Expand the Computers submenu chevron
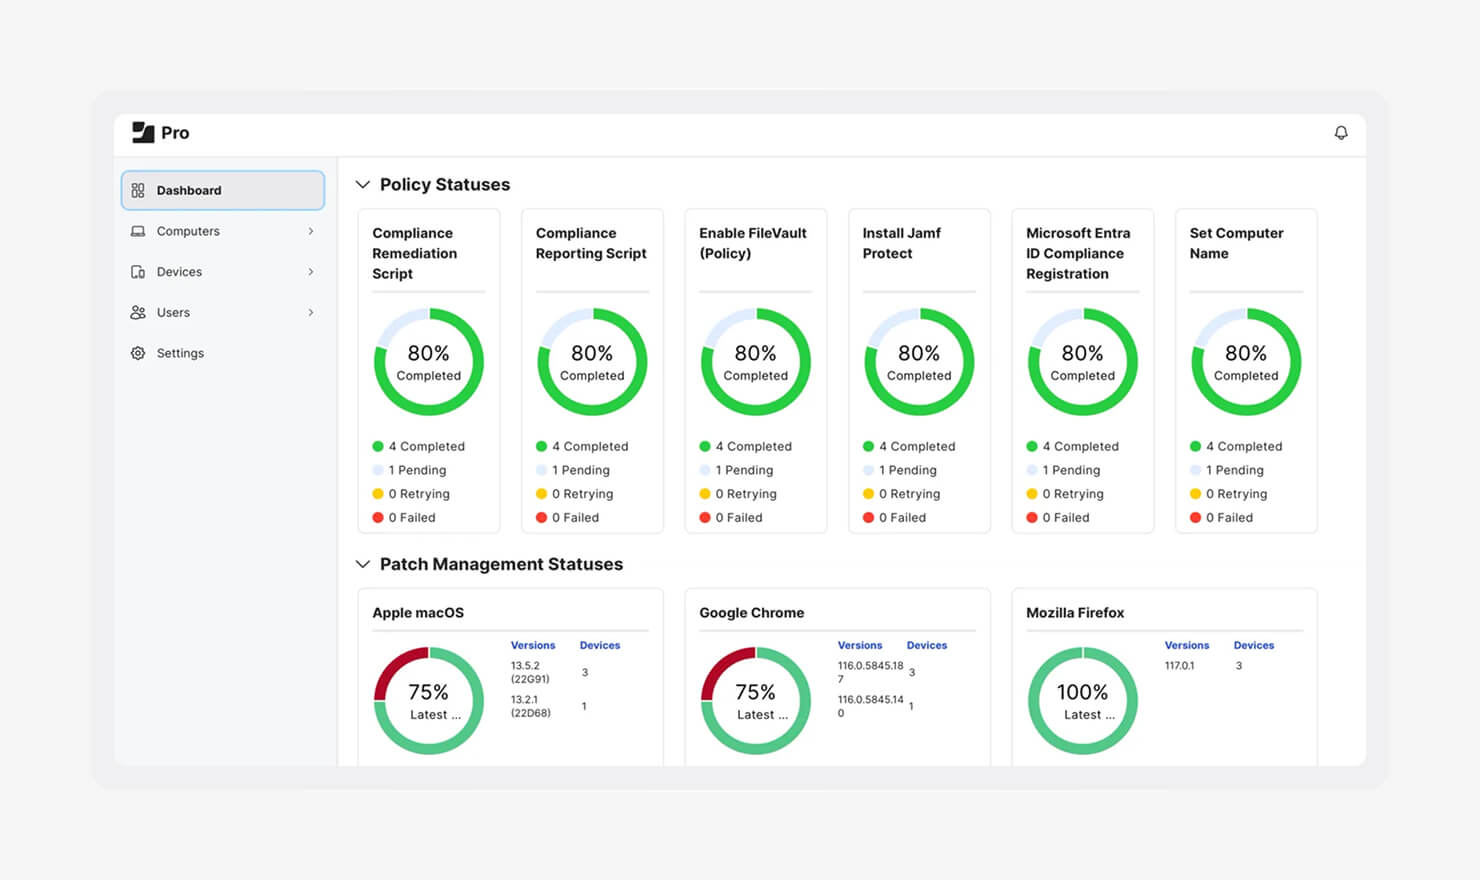 [x=311, y=231]
